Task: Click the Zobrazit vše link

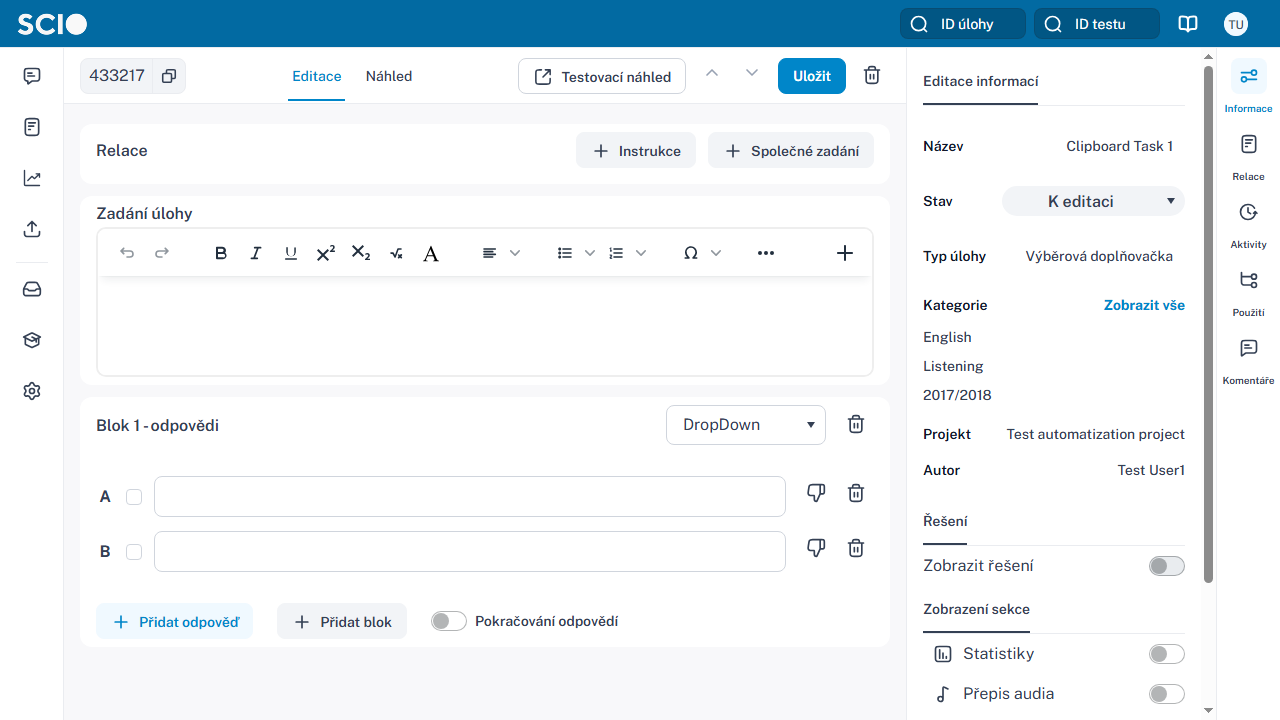Action: [x=1144, y=305]
